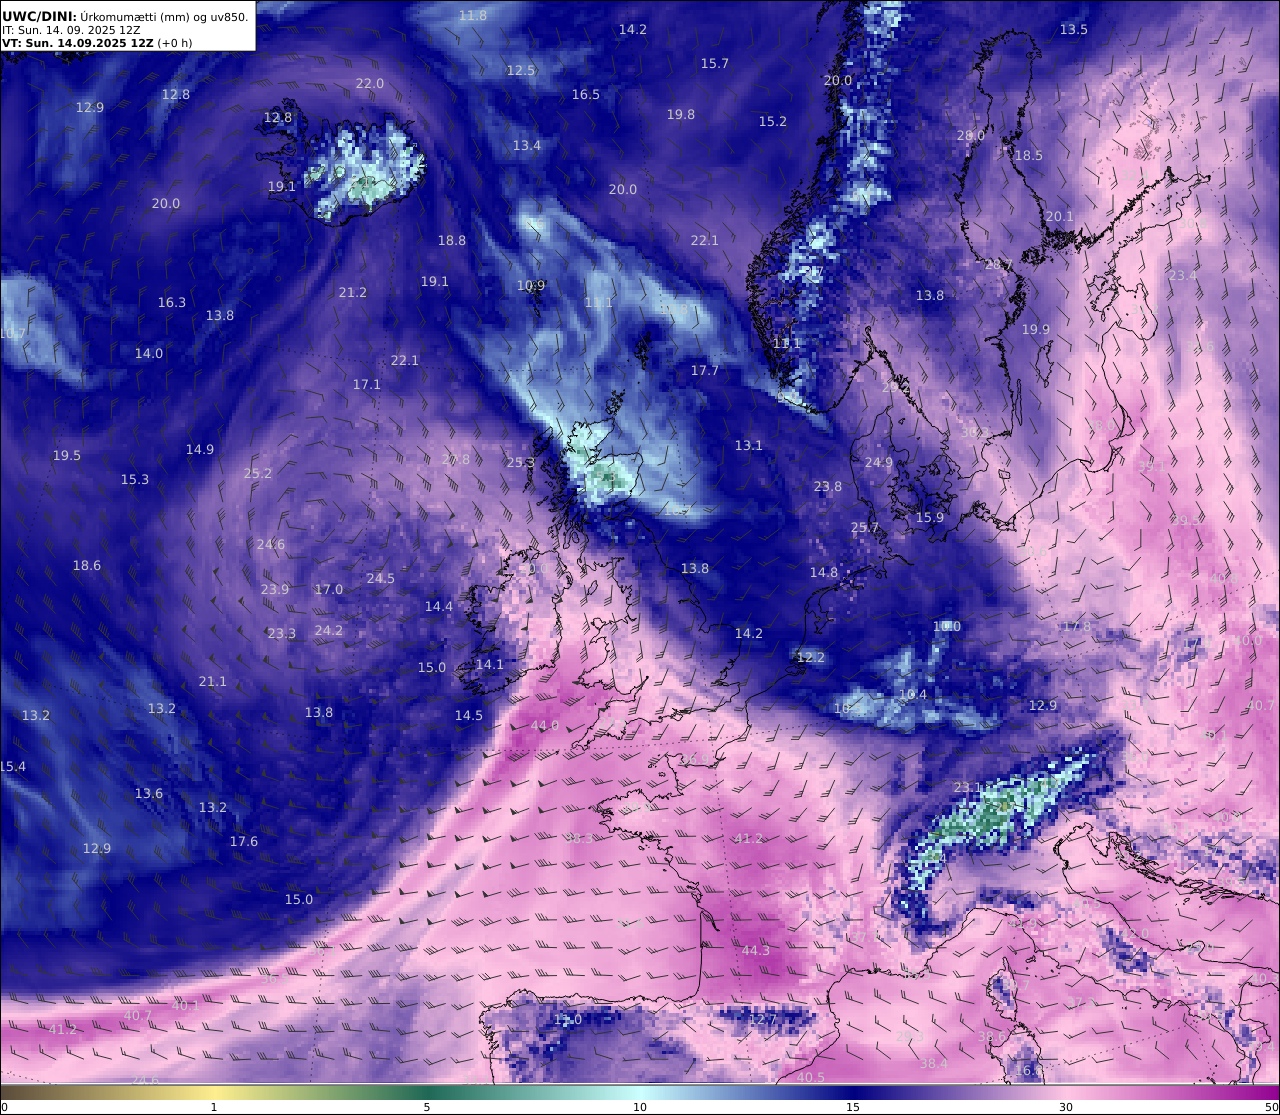Click the 19.9 value over the Baltic states
1280x1115 pixels.
pos(1036,329)
